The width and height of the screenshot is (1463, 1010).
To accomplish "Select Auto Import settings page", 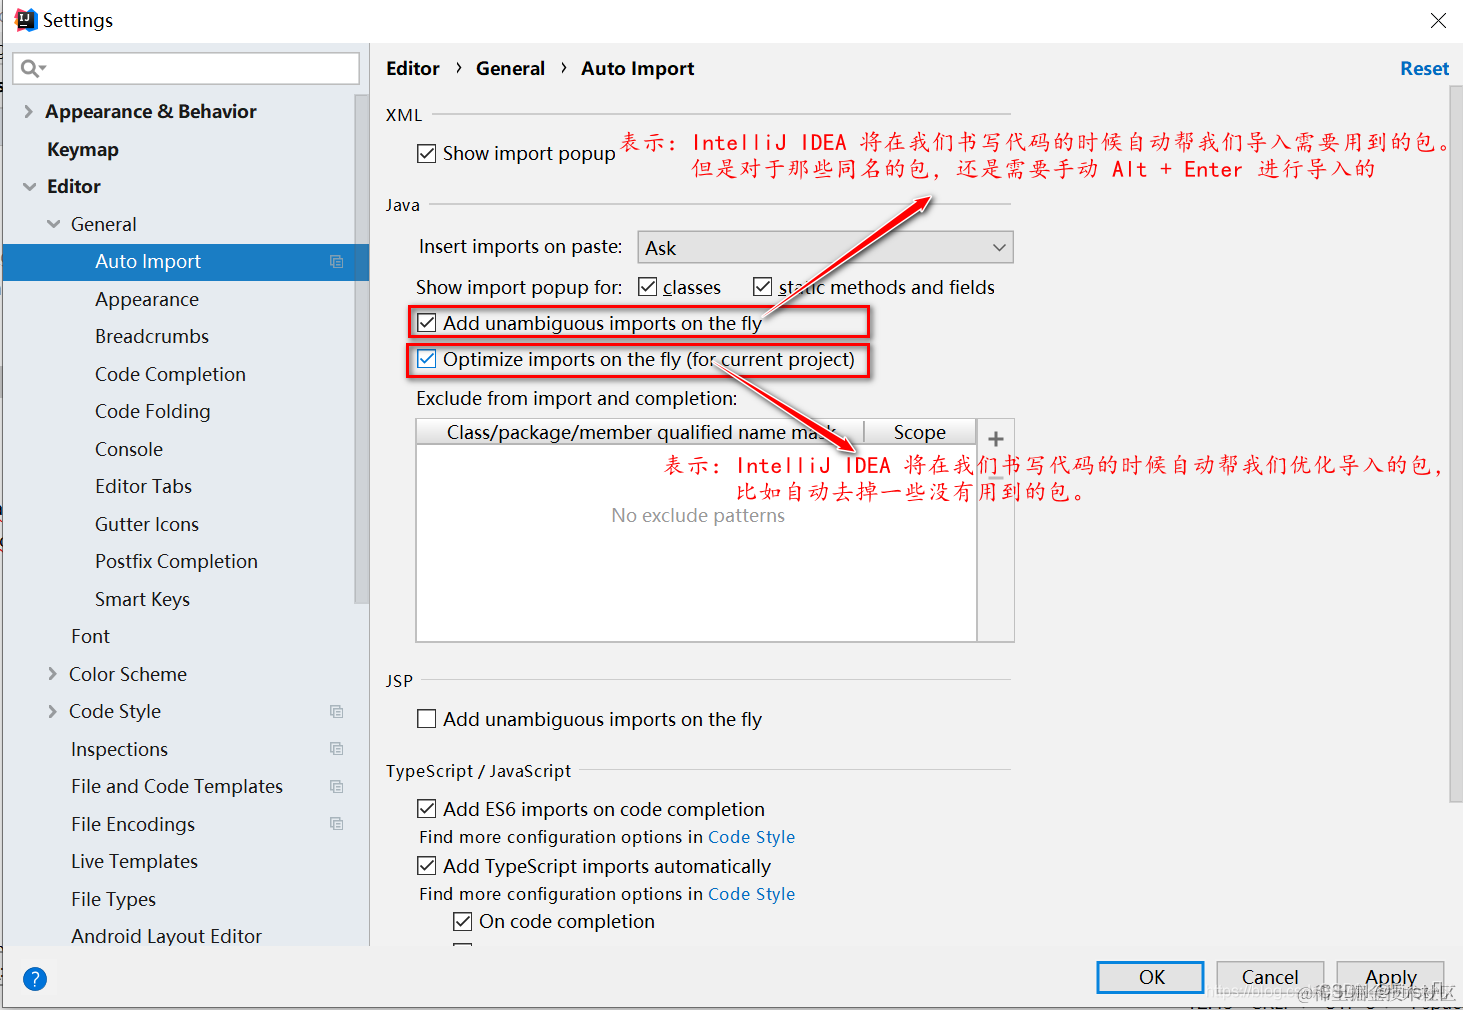I will tap(186, 262).
